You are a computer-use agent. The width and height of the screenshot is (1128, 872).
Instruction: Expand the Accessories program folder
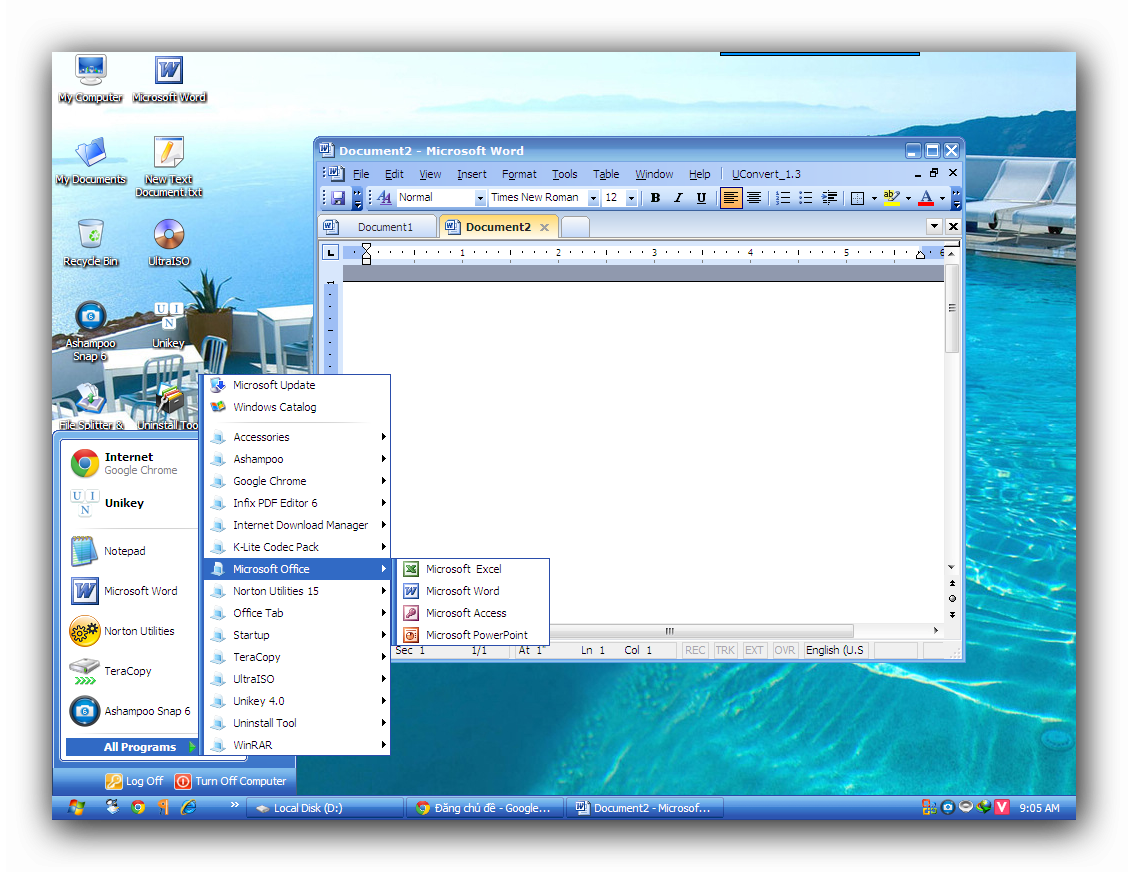tap(297, 437)
